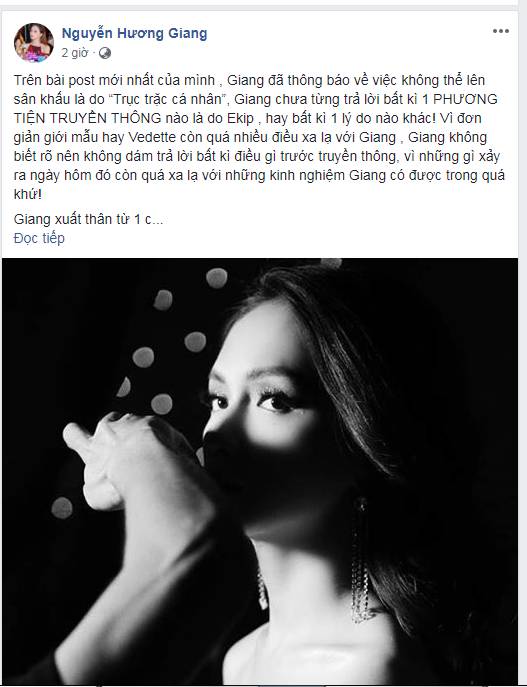
Task: Click the "TRUYỀN THÔNG" capitalized words
Action: coord(105,119)
